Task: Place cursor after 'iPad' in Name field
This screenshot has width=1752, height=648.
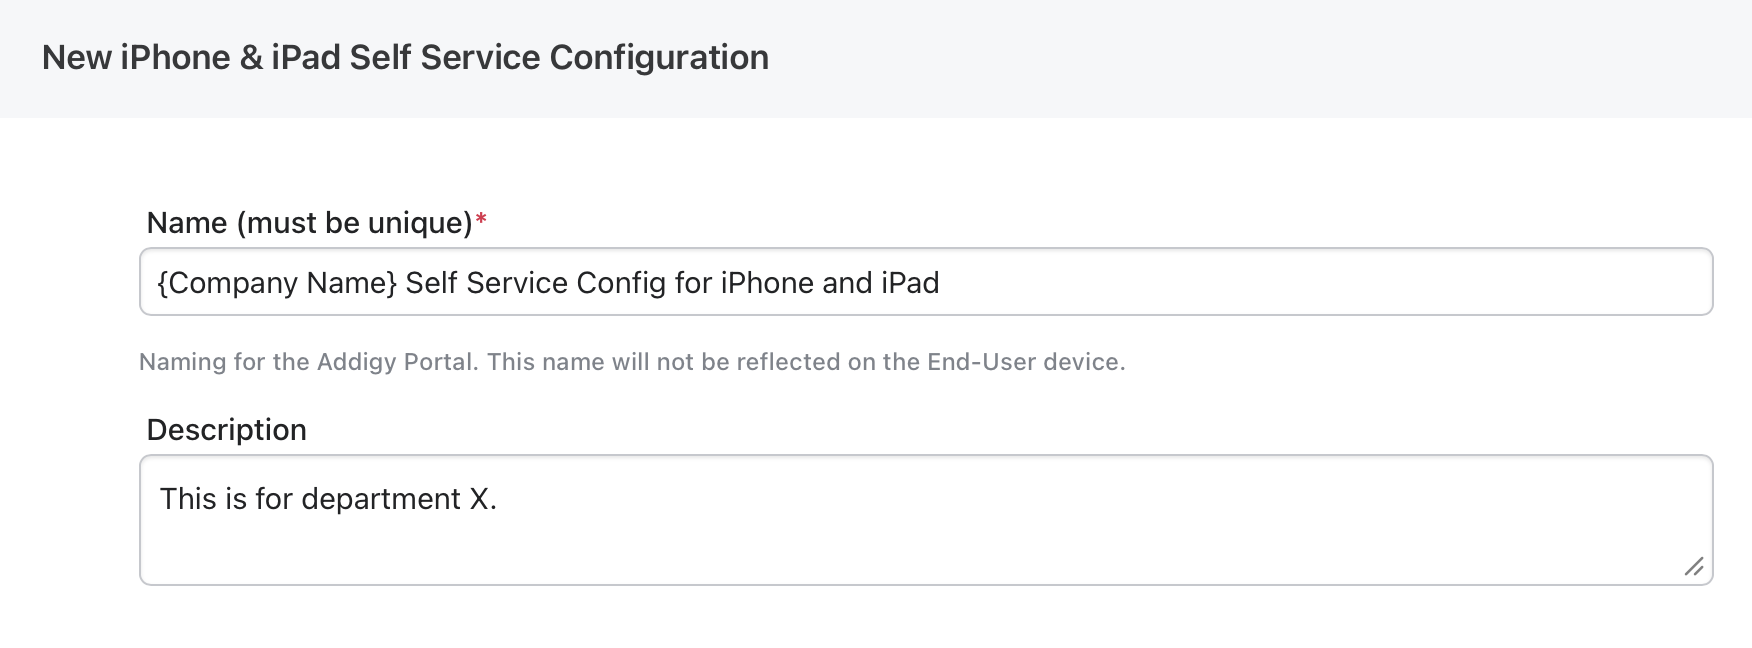Action: (941, 283)
